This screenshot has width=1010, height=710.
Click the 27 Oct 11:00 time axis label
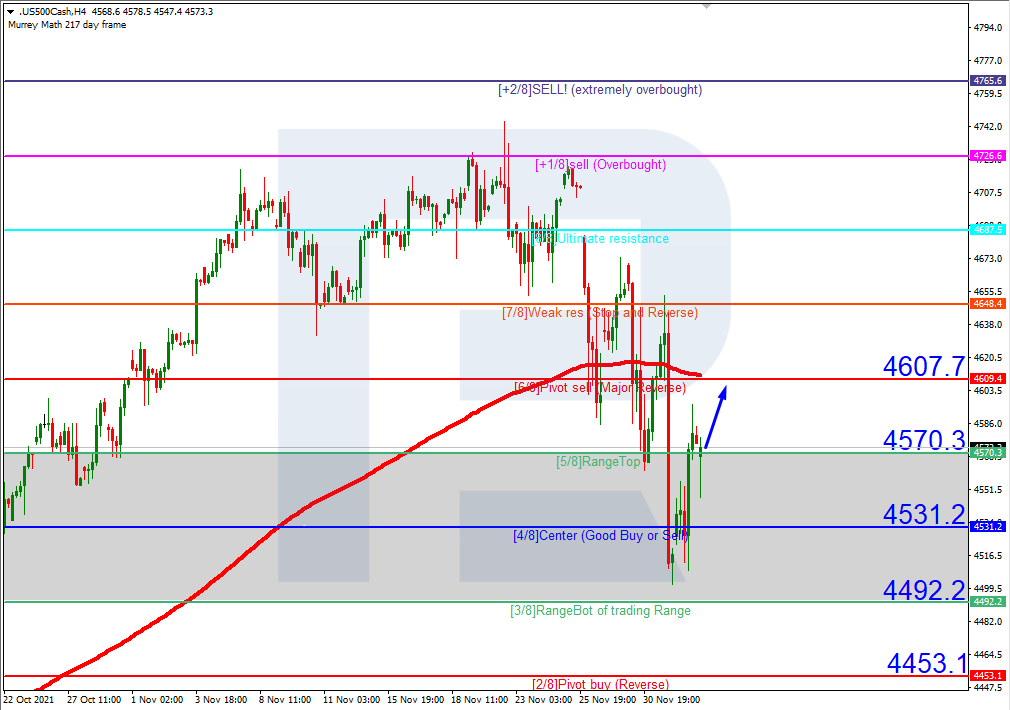pyautogui.click(x=94, y=700)
